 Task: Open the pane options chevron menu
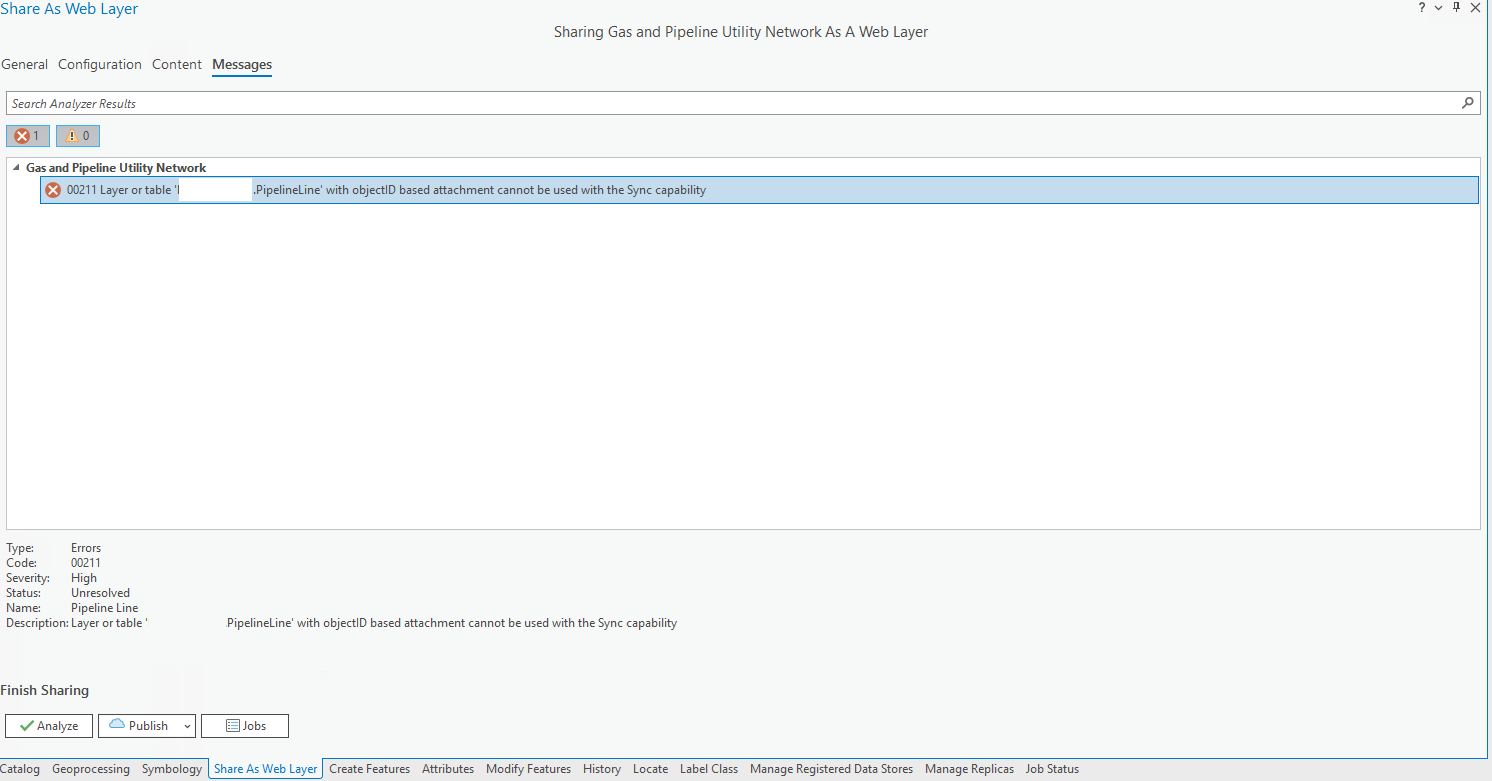[1438, 8]
